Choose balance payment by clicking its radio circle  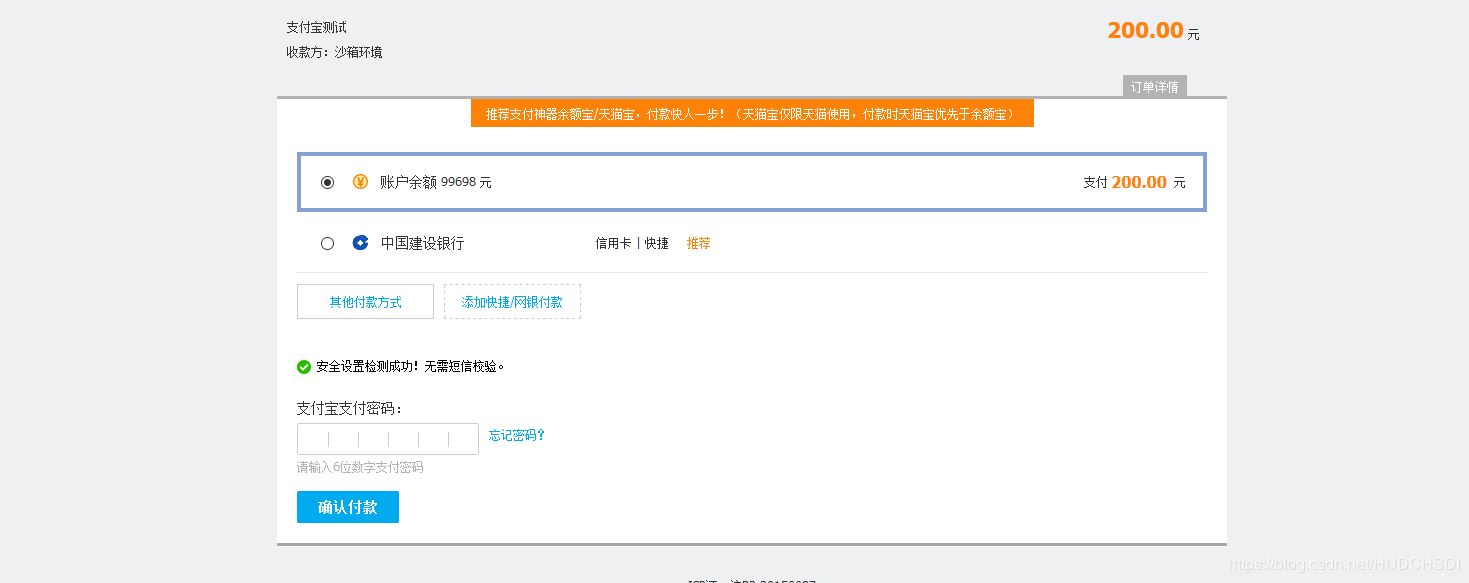pos(327,182)
